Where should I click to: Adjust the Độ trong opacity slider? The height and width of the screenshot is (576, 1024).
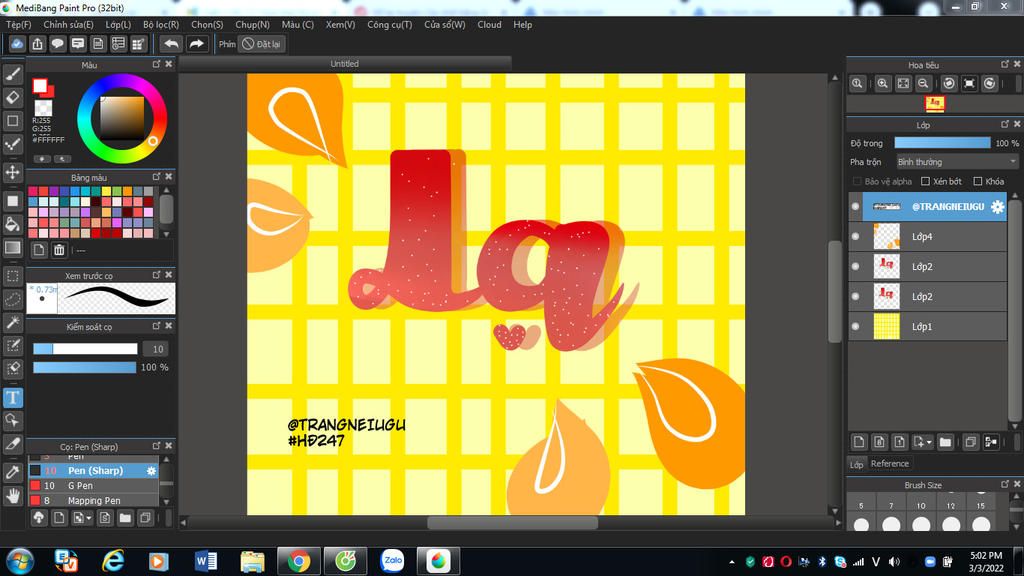tap(942, 142)
